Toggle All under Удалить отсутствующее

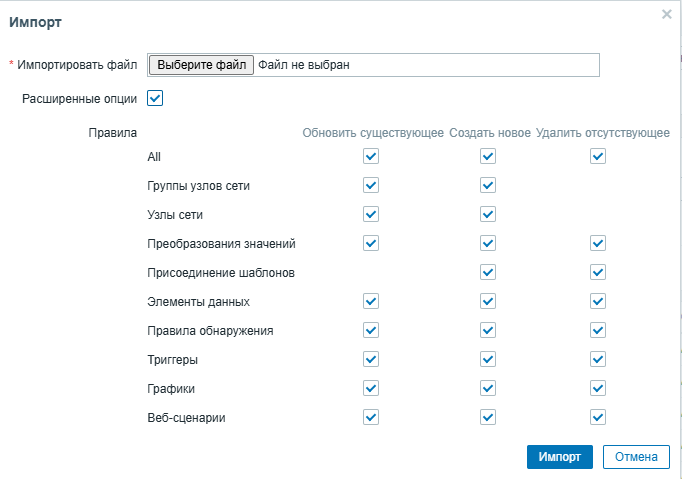click(x=598, y=156)
